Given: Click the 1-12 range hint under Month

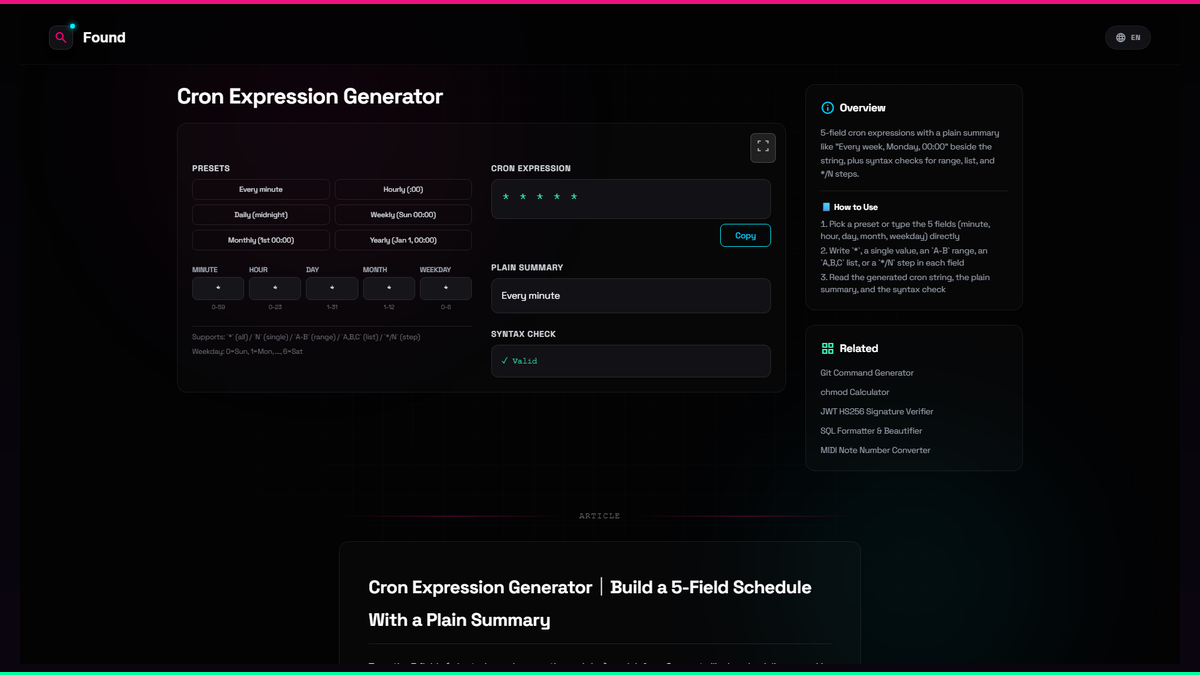Looking at the screenshot, I should click(x=389, y=307).
